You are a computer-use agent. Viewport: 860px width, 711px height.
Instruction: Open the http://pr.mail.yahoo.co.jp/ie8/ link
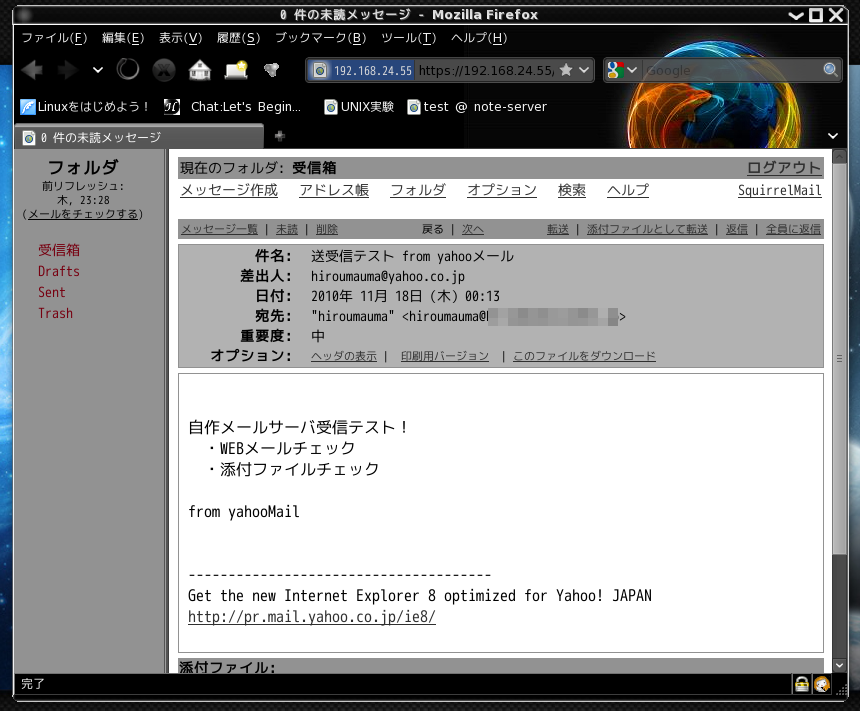pyautogui.click(x=312, y=617)
